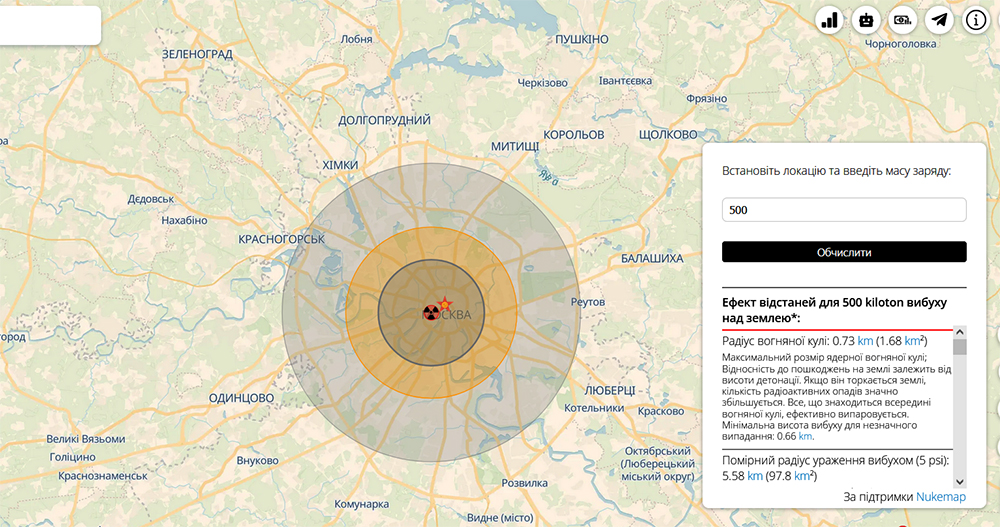Open the statistics bar chart icon
The image size is (1000, 527).
pyautogui.click(x=830, y=19)
